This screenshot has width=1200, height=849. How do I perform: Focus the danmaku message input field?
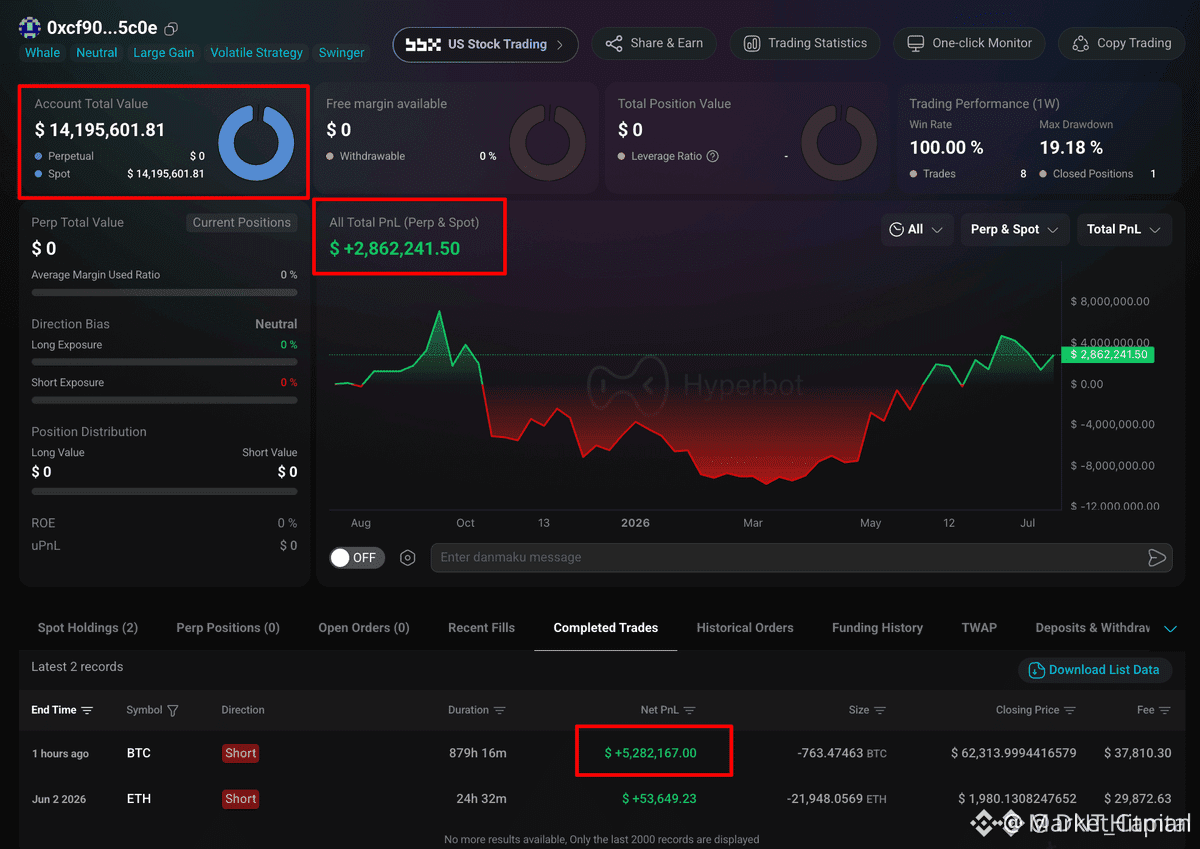(x=790, y=558)
